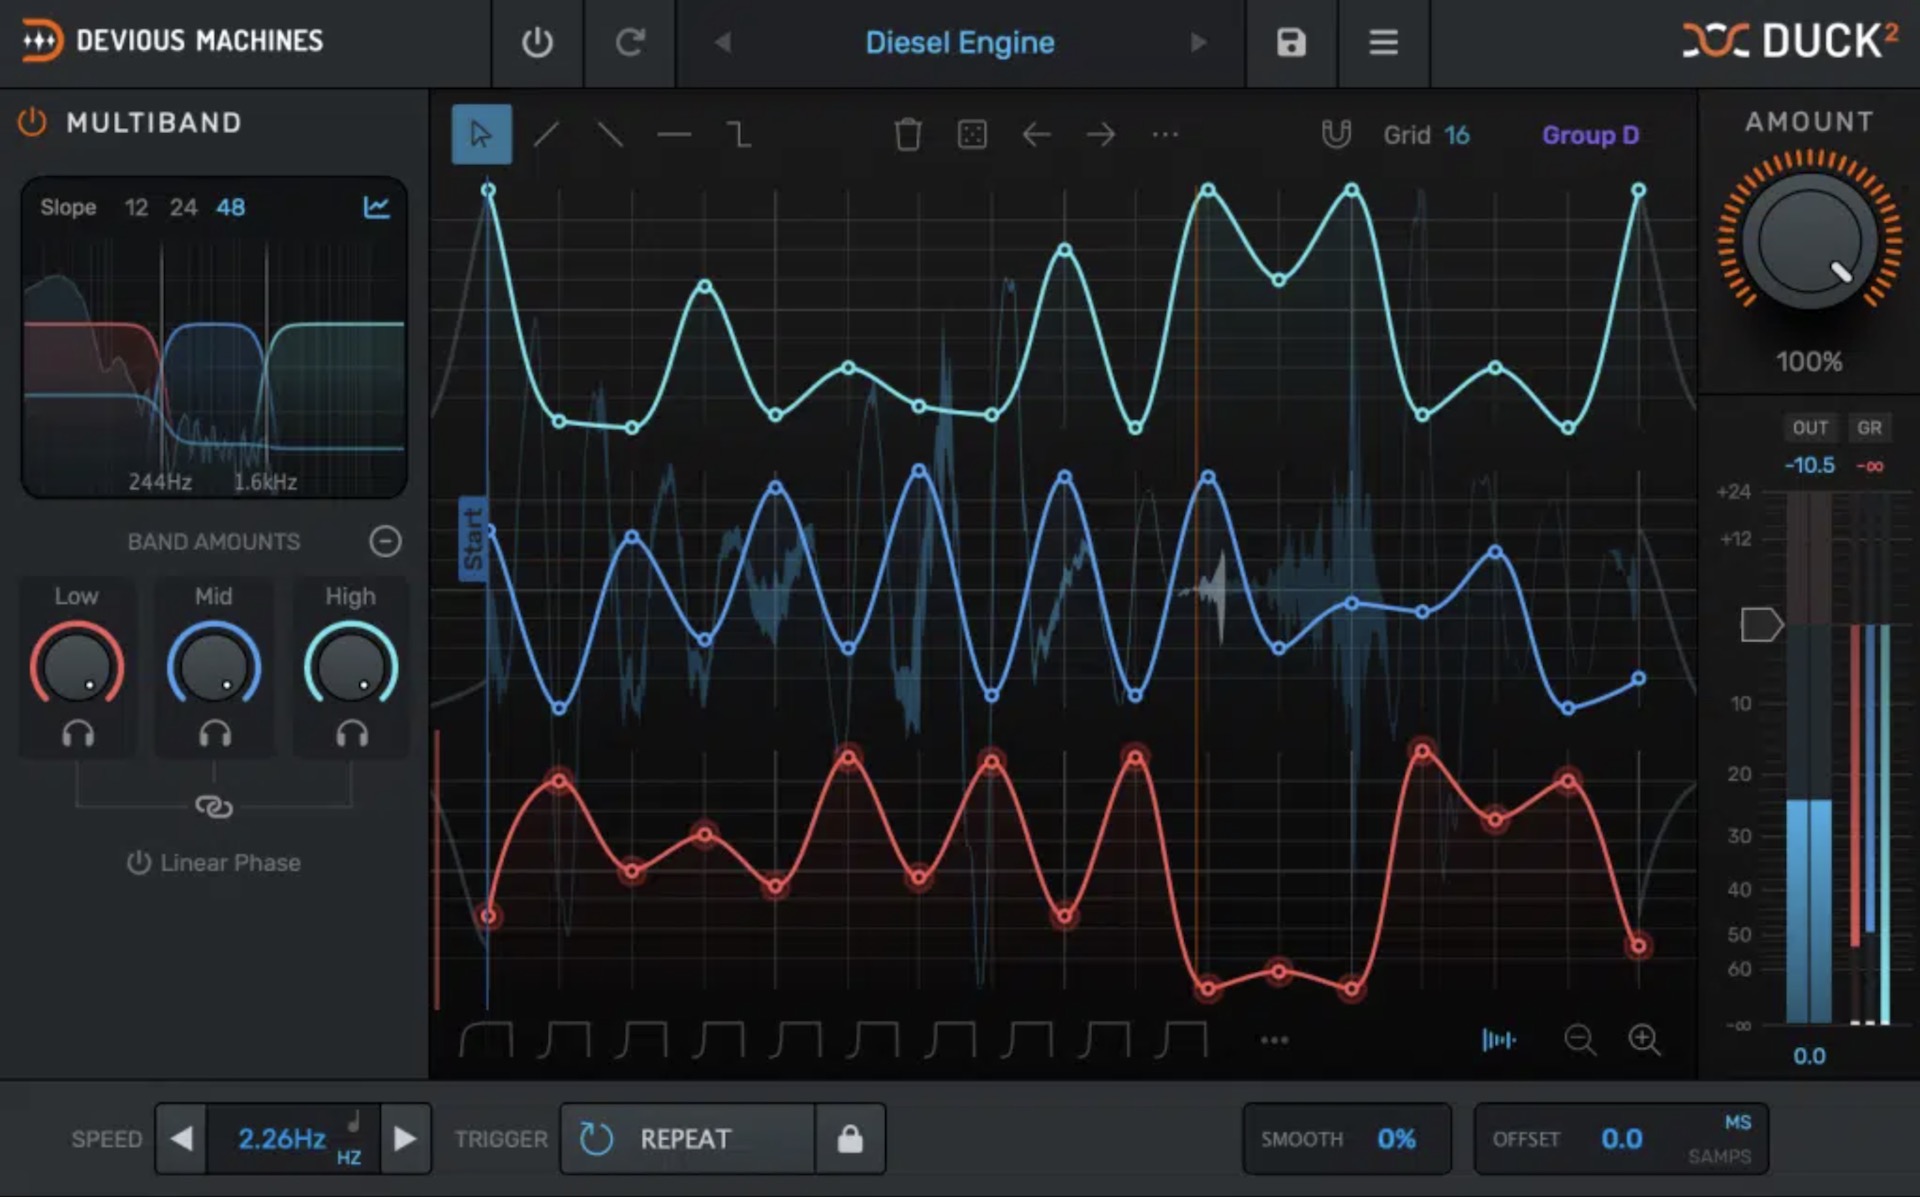Solo the Mid band headphones icon
Screen dimensions: 1920x1197
(214, 734)
